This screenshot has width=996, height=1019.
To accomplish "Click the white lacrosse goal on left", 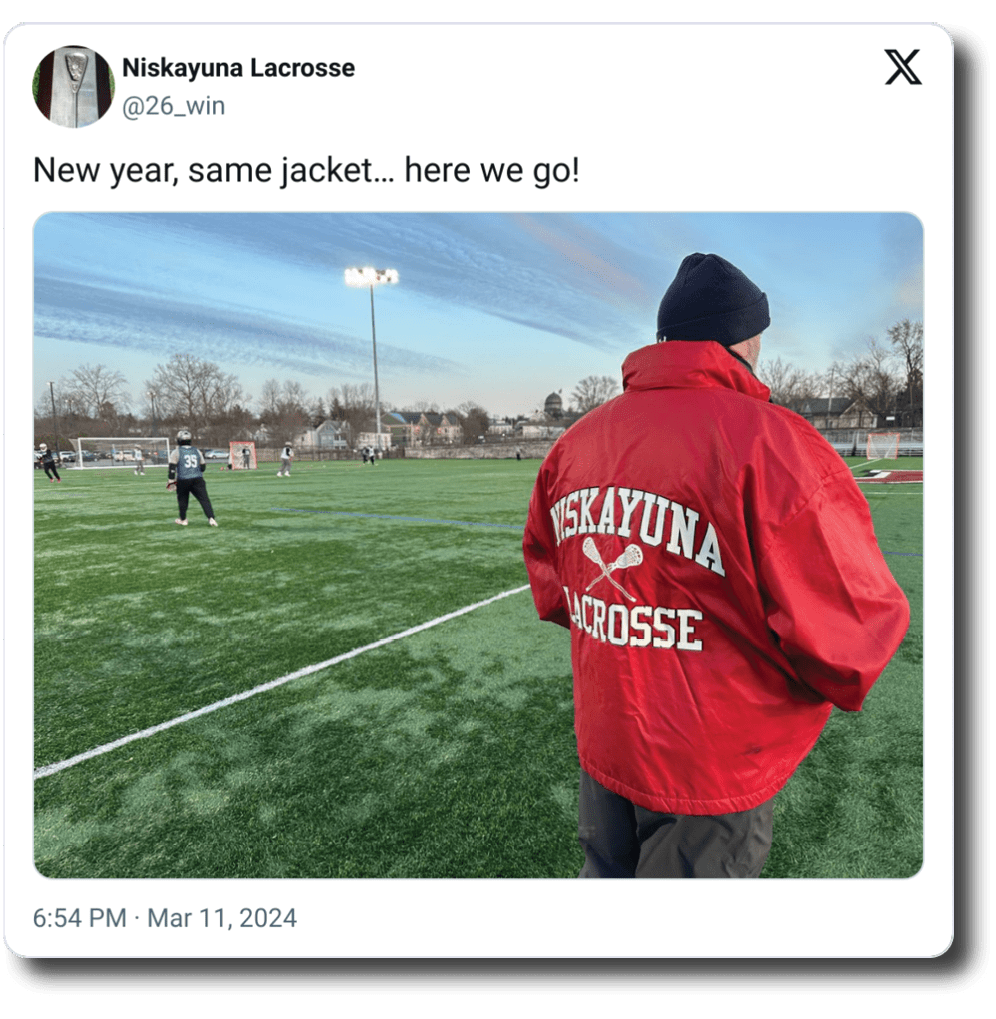I will 123,452.
